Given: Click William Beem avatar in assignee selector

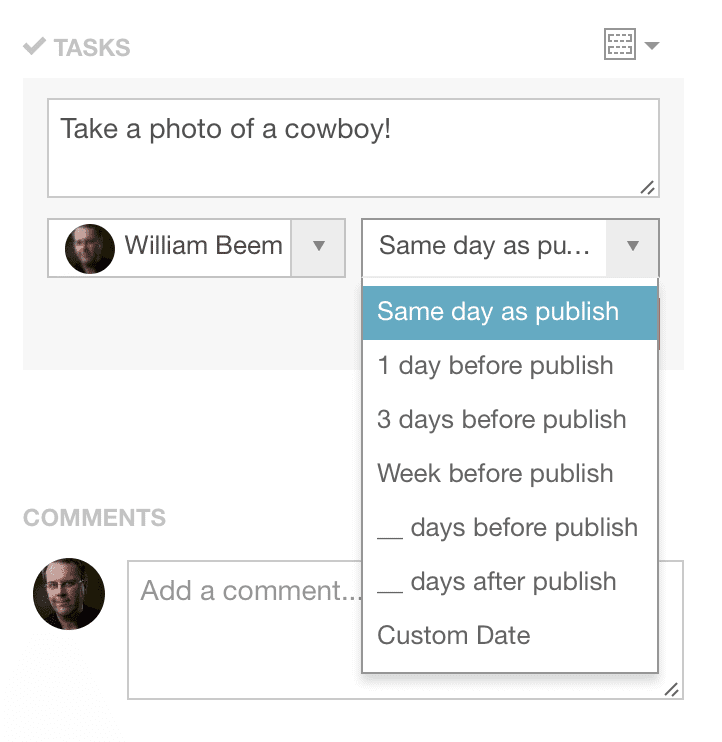Looking at the screenshot, I should (90, 248).
